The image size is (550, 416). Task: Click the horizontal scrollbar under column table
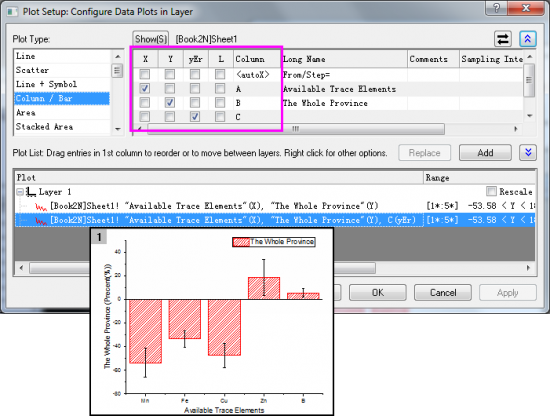[x=296, y=129]
